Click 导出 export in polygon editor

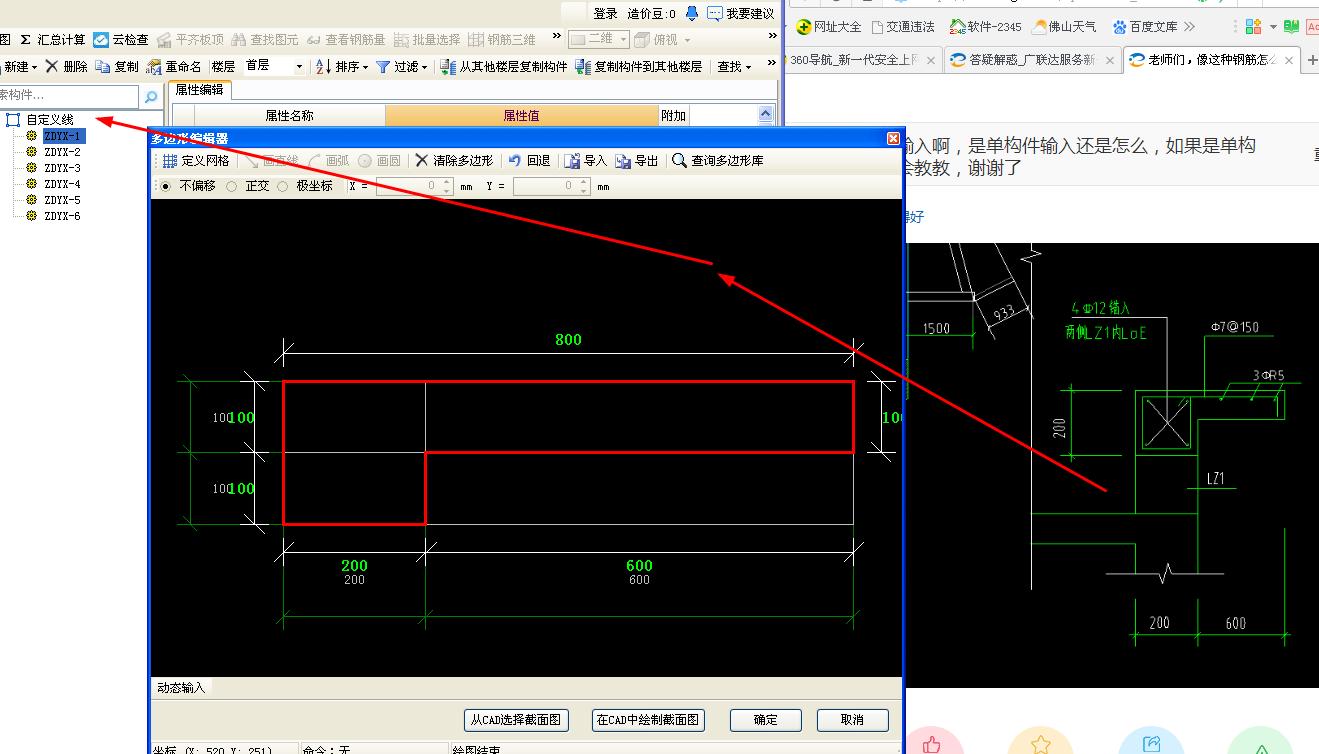pos(637,160)
